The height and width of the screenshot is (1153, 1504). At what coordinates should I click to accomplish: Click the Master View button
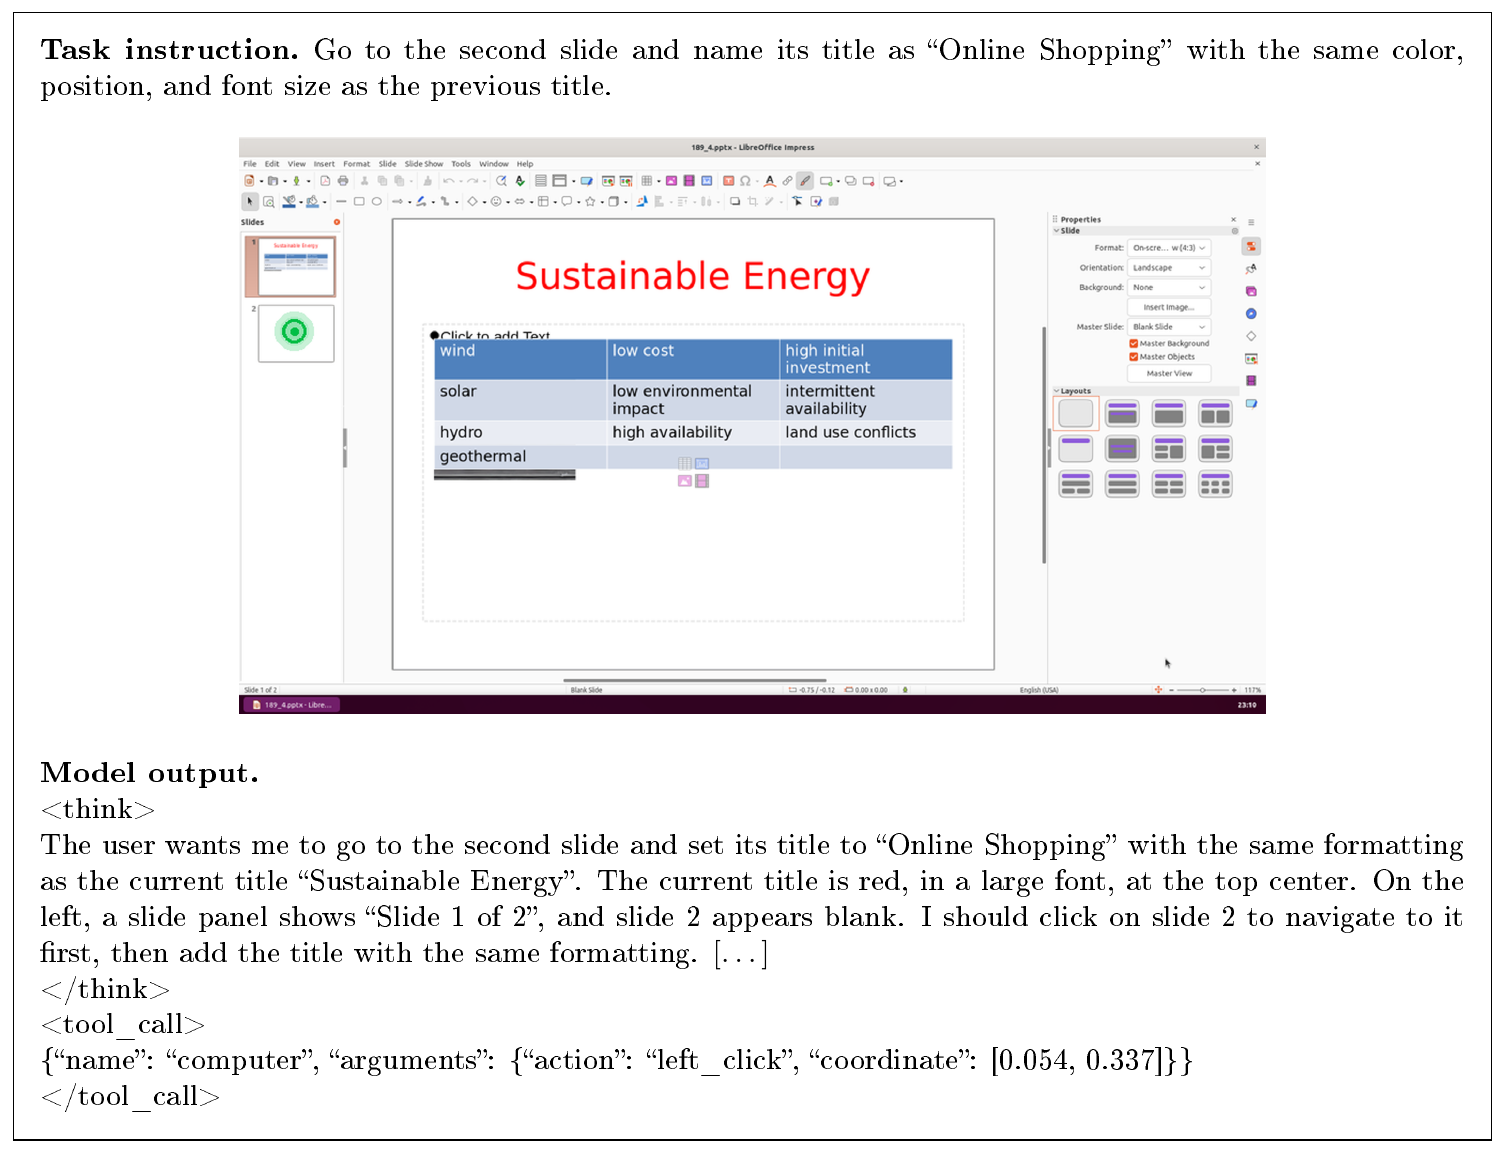[1169, 373]
